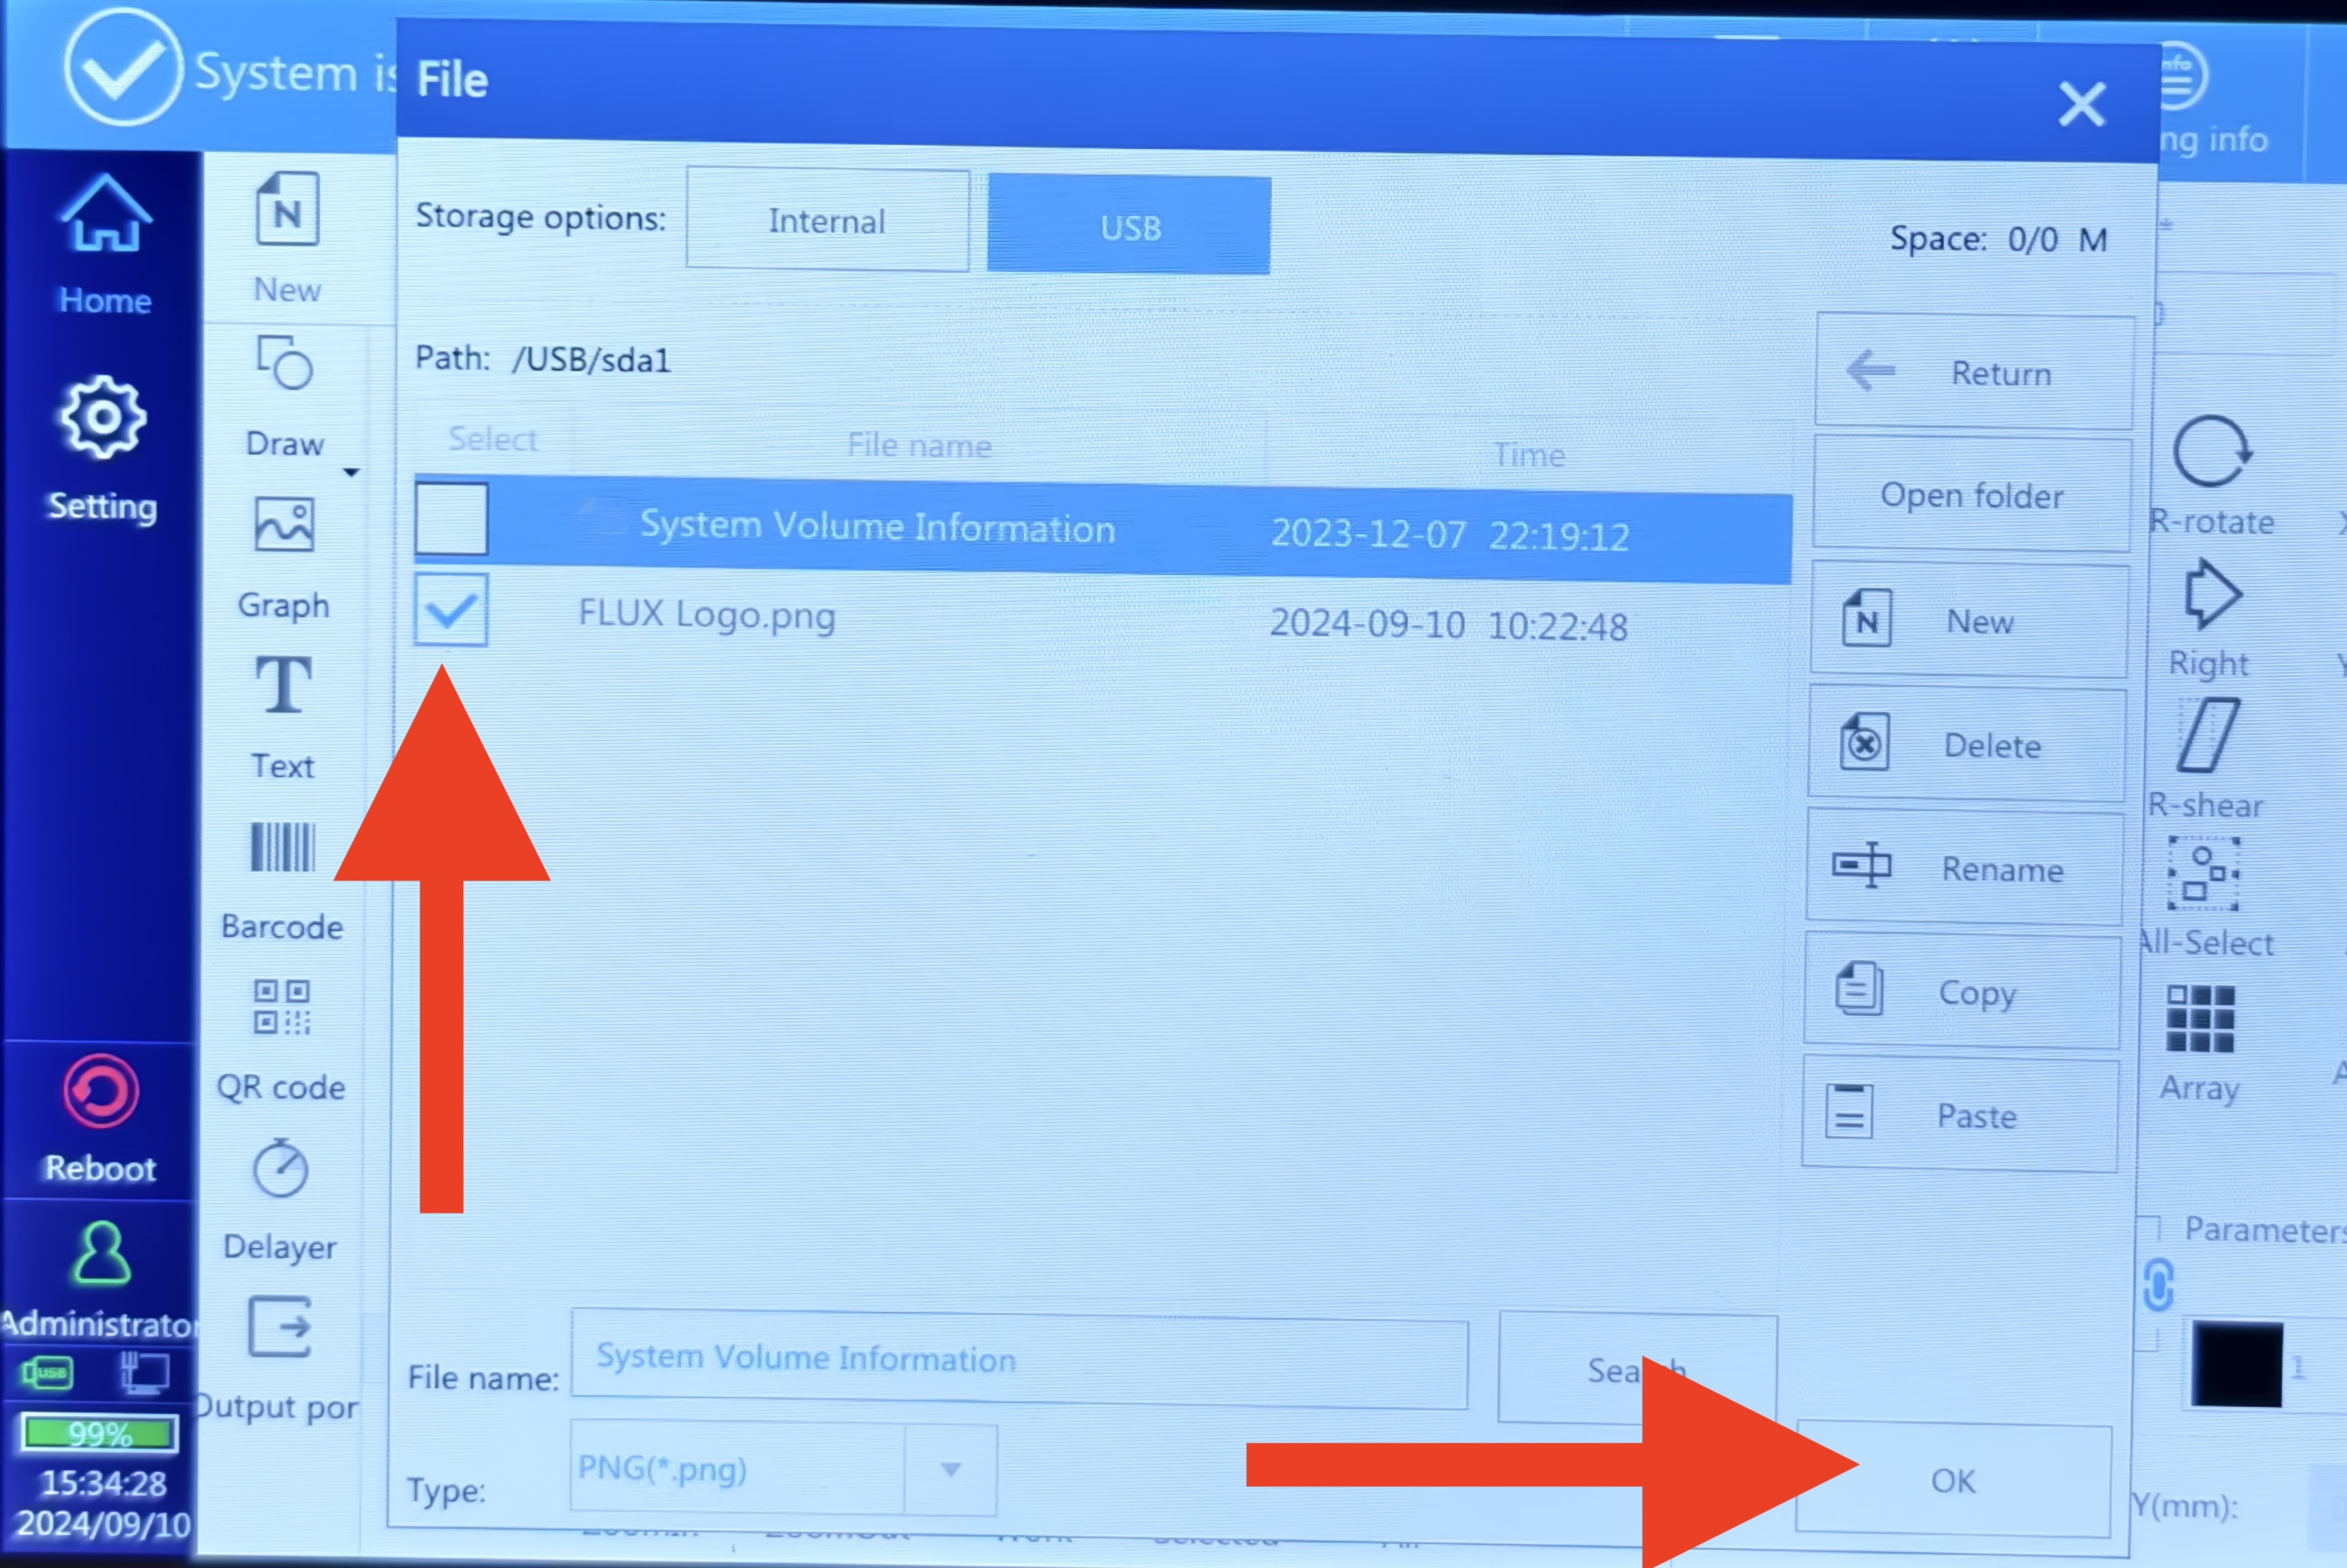Click the File name input field
2347x1568 pixels.
point(1019,1360)
